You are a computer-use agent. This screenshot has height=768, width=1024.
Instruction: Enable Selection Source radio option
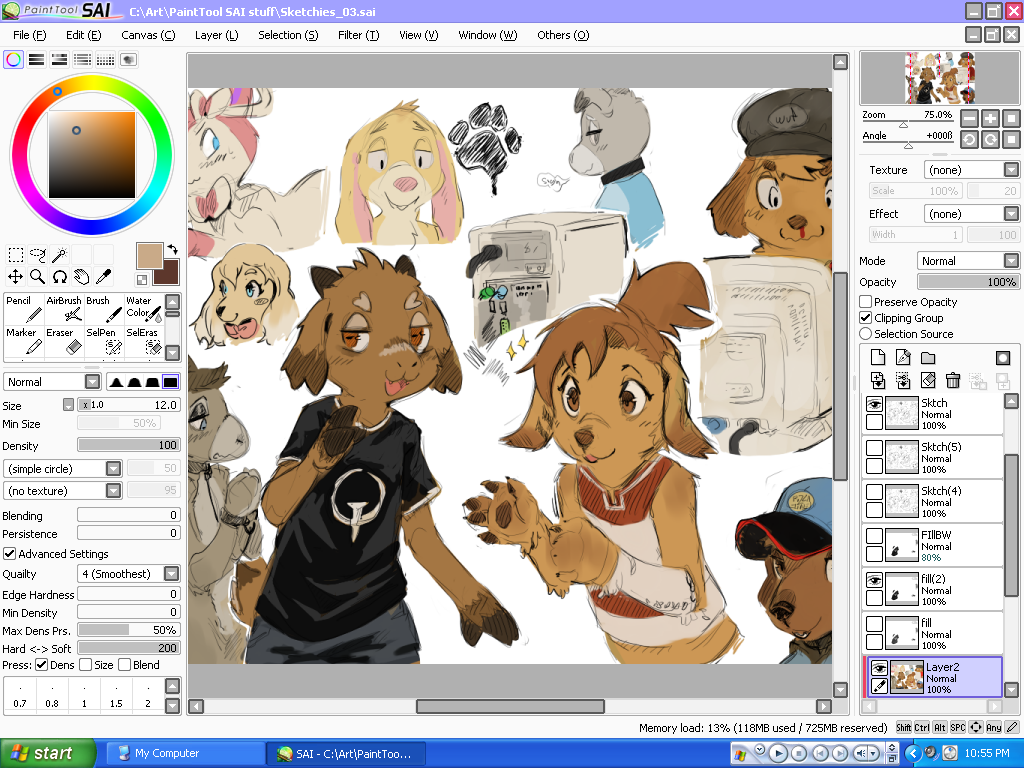[x=866, y=334]
